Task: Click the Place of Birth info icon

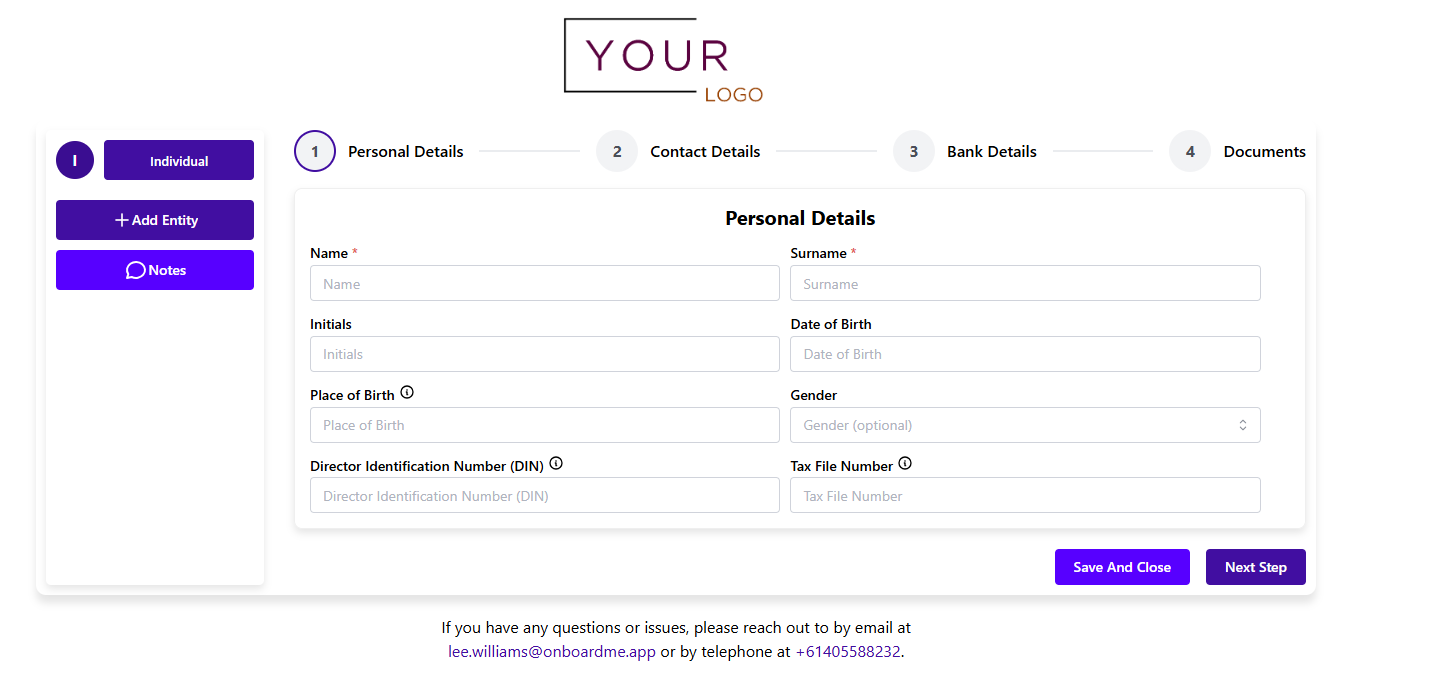Action: 407,393
